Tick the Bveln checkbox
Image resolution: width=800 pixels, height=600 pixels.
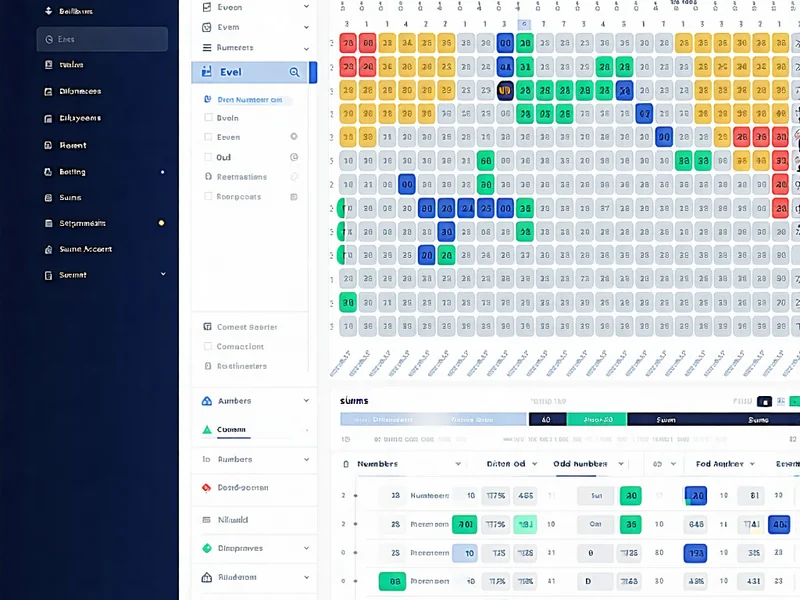207,118
